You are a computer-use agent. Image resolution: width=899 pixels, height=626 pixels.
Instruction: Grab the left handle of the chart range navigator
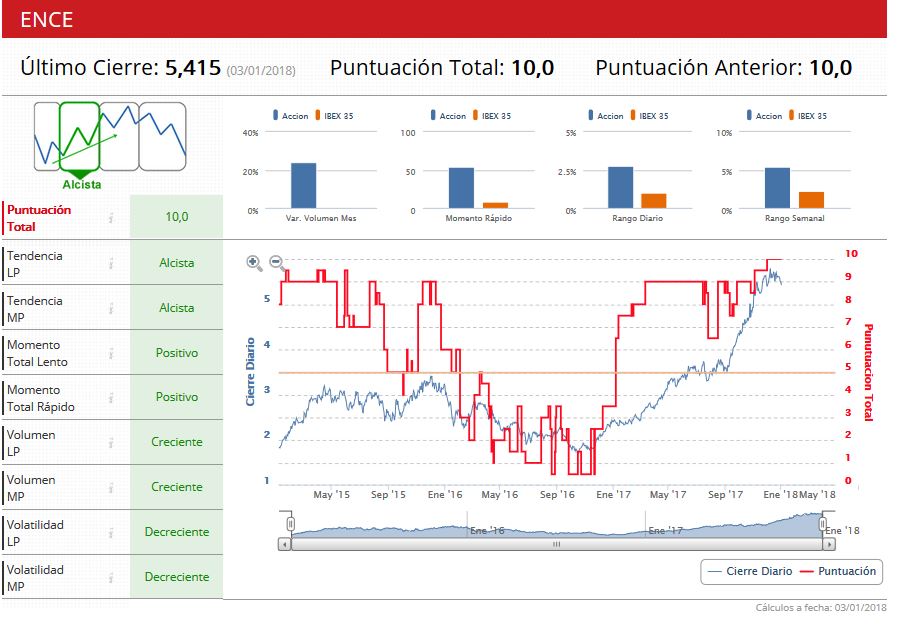point(291,524)
